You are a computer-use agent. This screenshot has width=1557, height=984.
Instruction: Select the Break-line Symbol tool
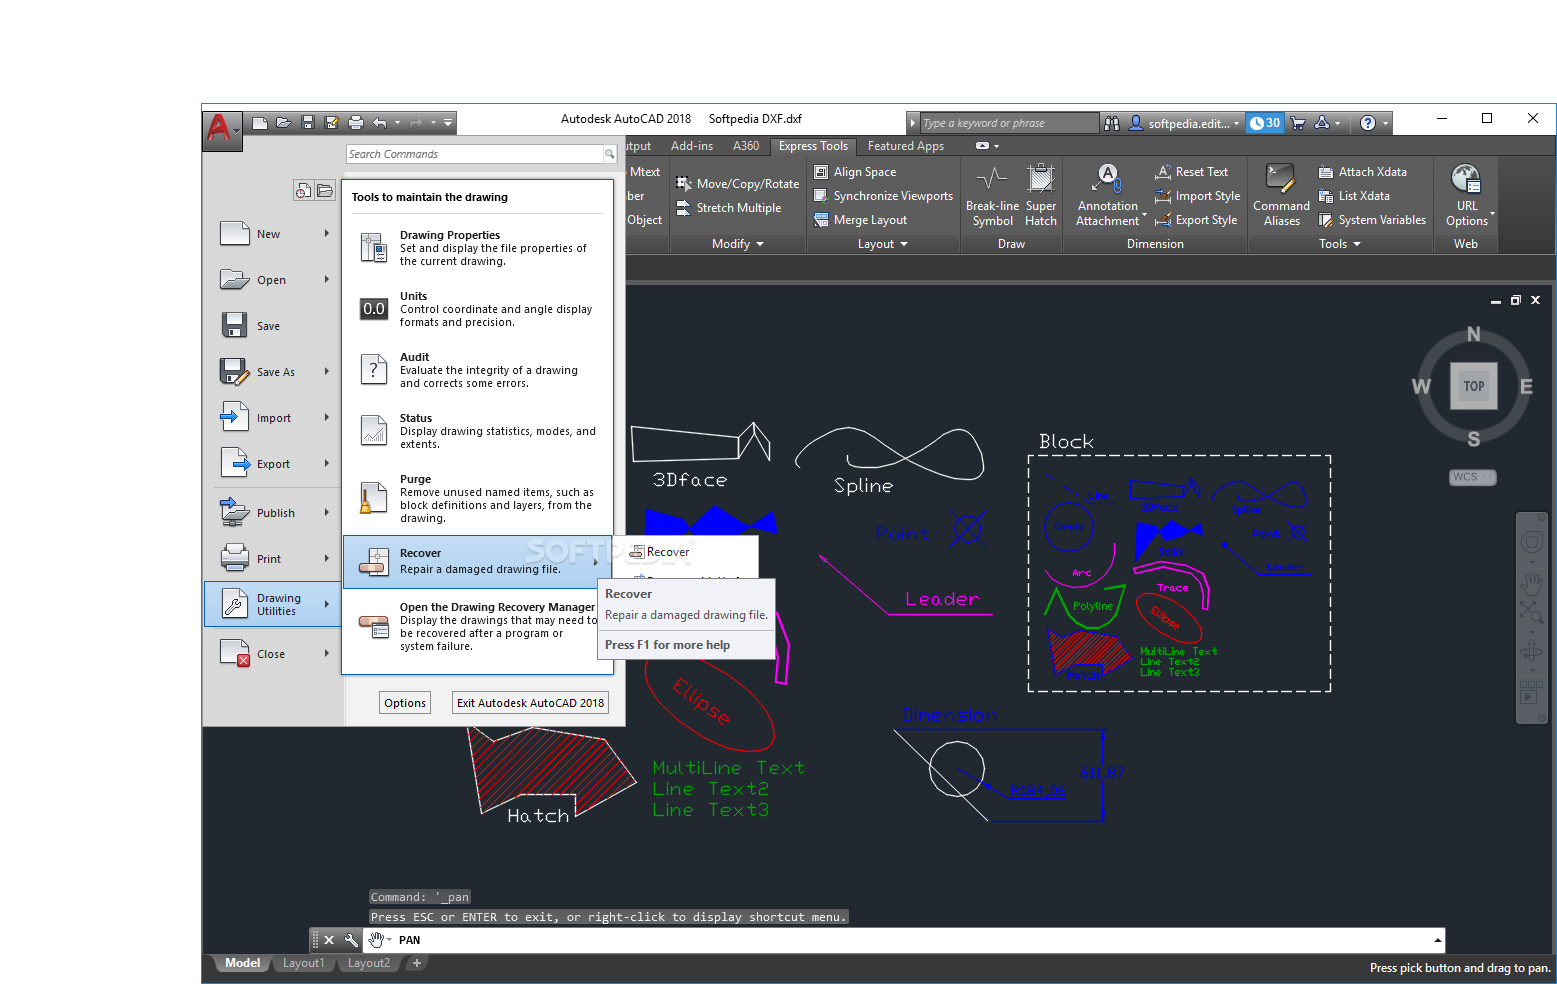[x=992, y=196]
